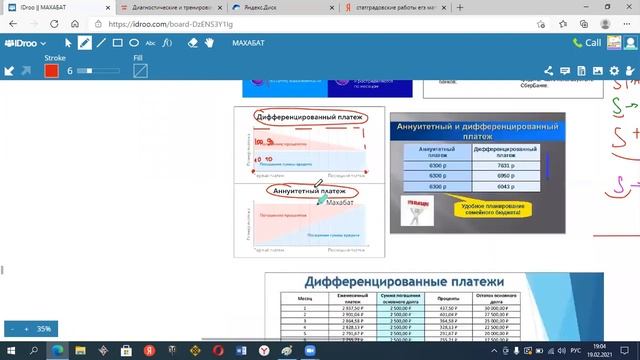Click the Аннуитетный платеж chart heading

point(309,191)
